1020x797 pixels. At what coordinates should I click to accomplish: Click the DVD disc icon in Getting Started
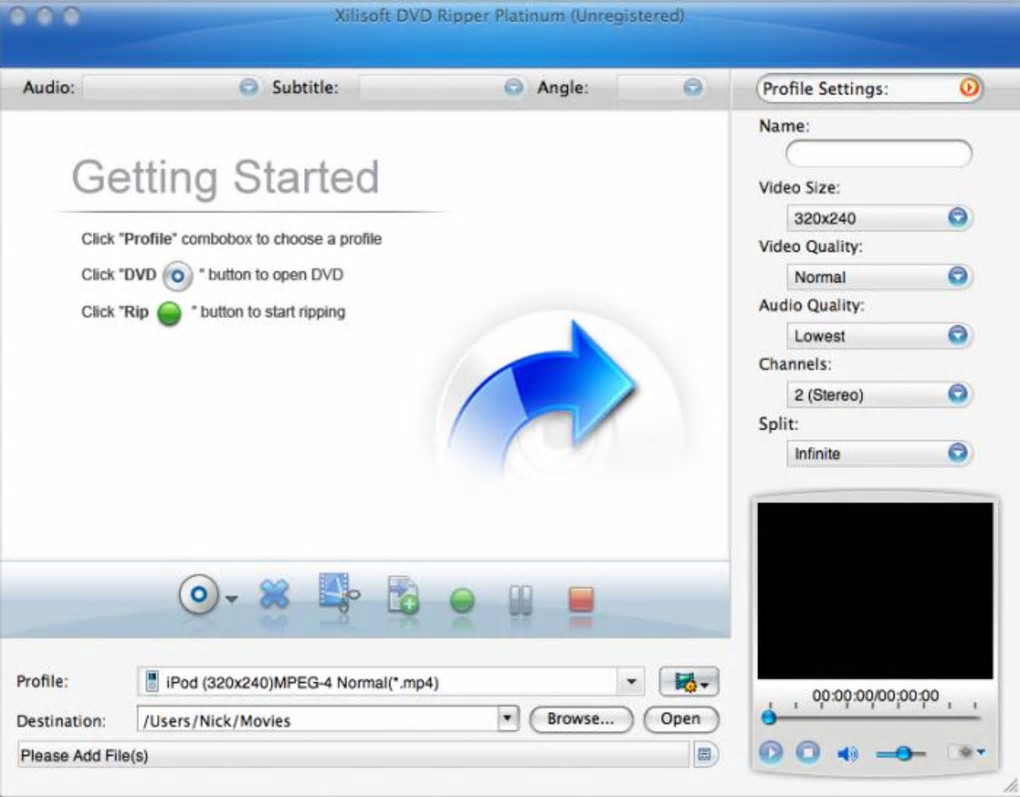[178, 276]
